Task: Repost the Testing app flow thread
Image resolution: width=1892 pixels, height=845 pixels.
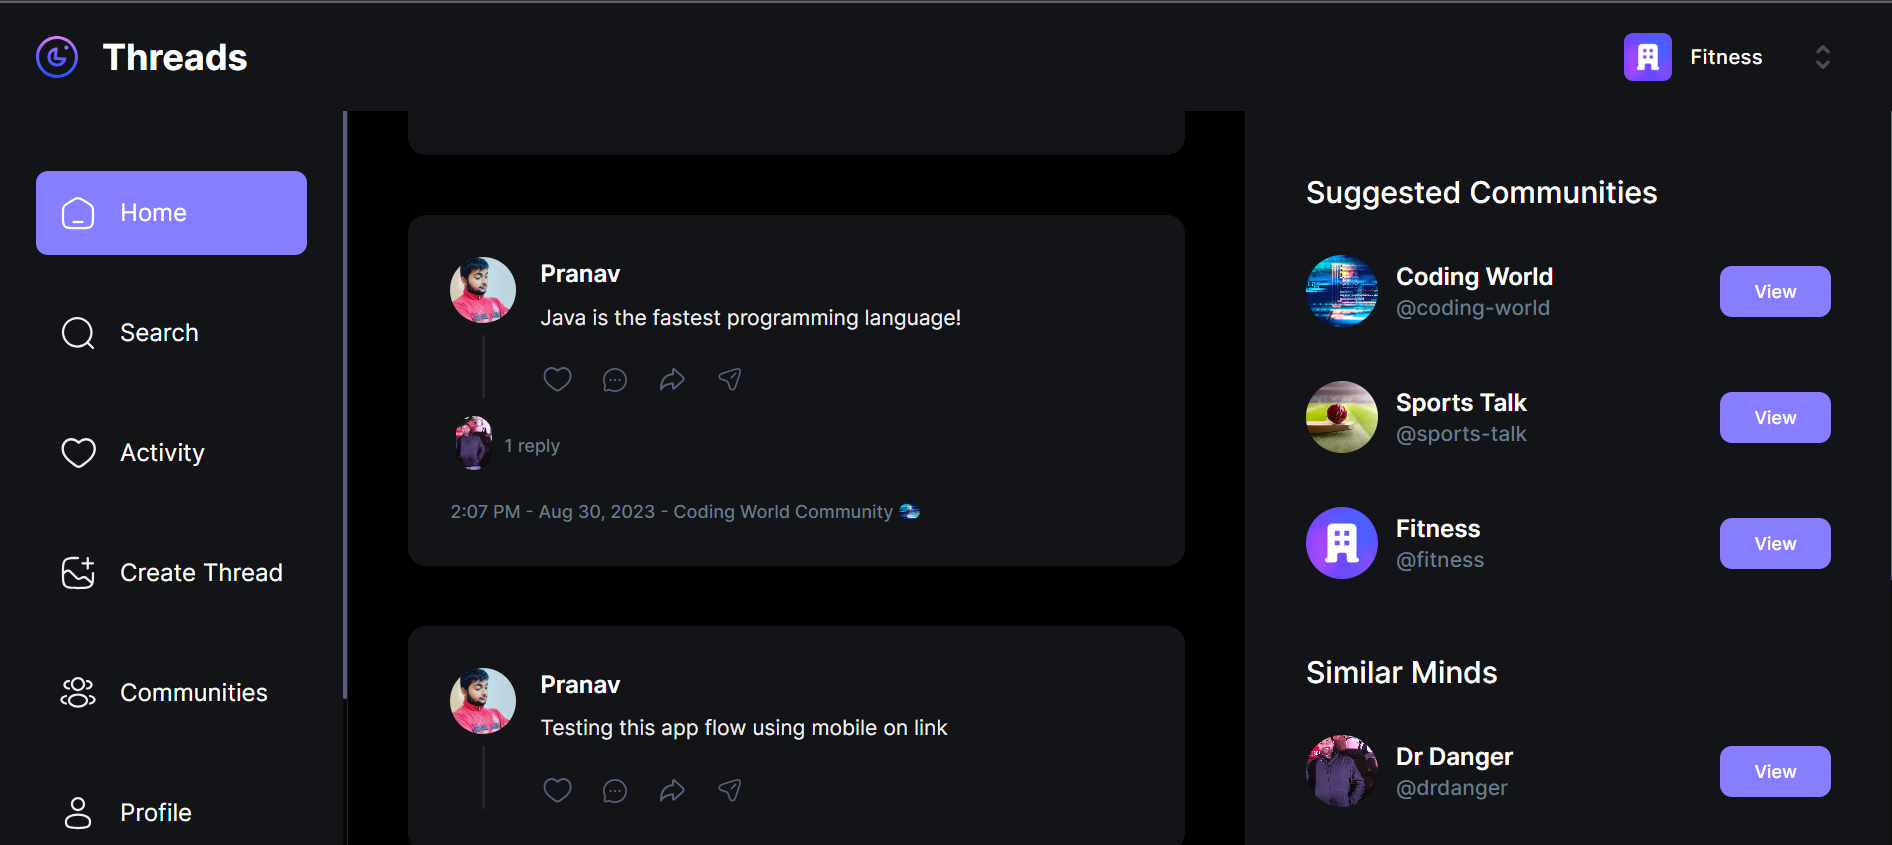Action: pos(672,790)
